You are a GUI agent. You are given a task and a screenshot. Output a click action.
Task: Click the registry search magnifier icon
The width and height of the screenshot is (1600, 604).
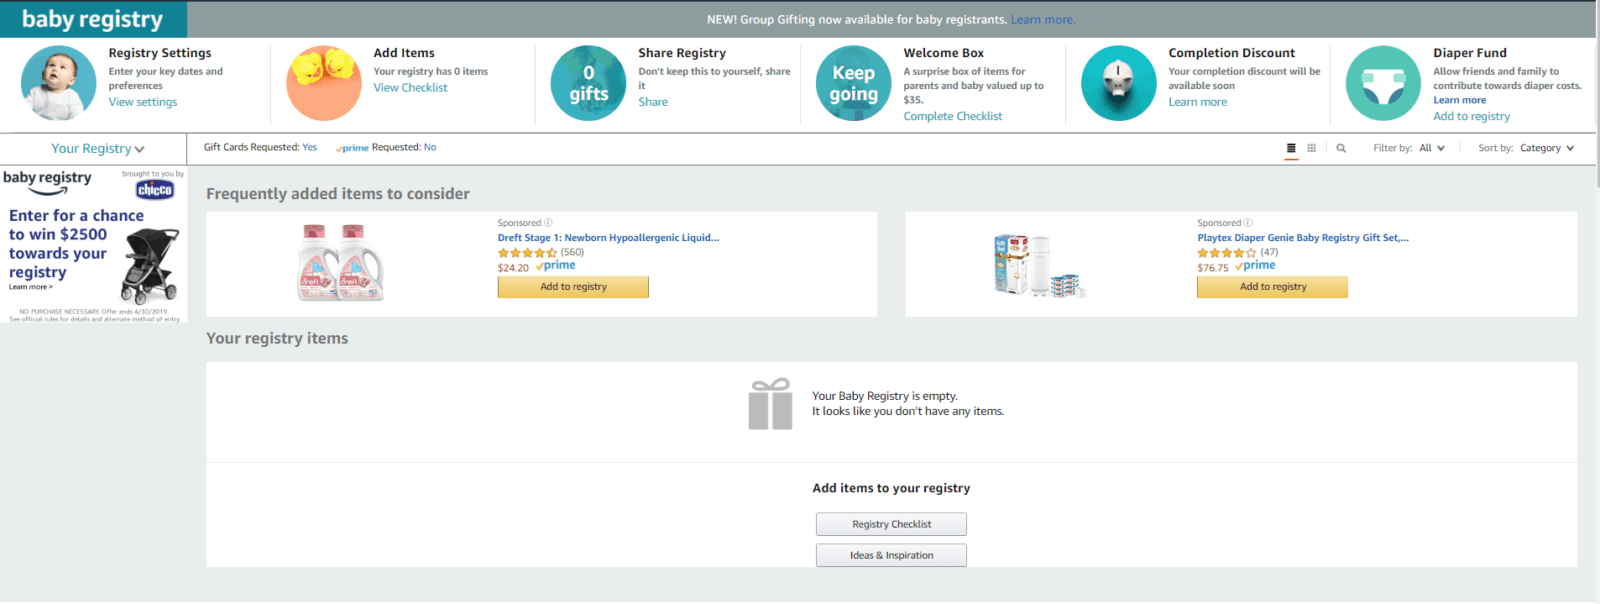tap(1341, 148)
